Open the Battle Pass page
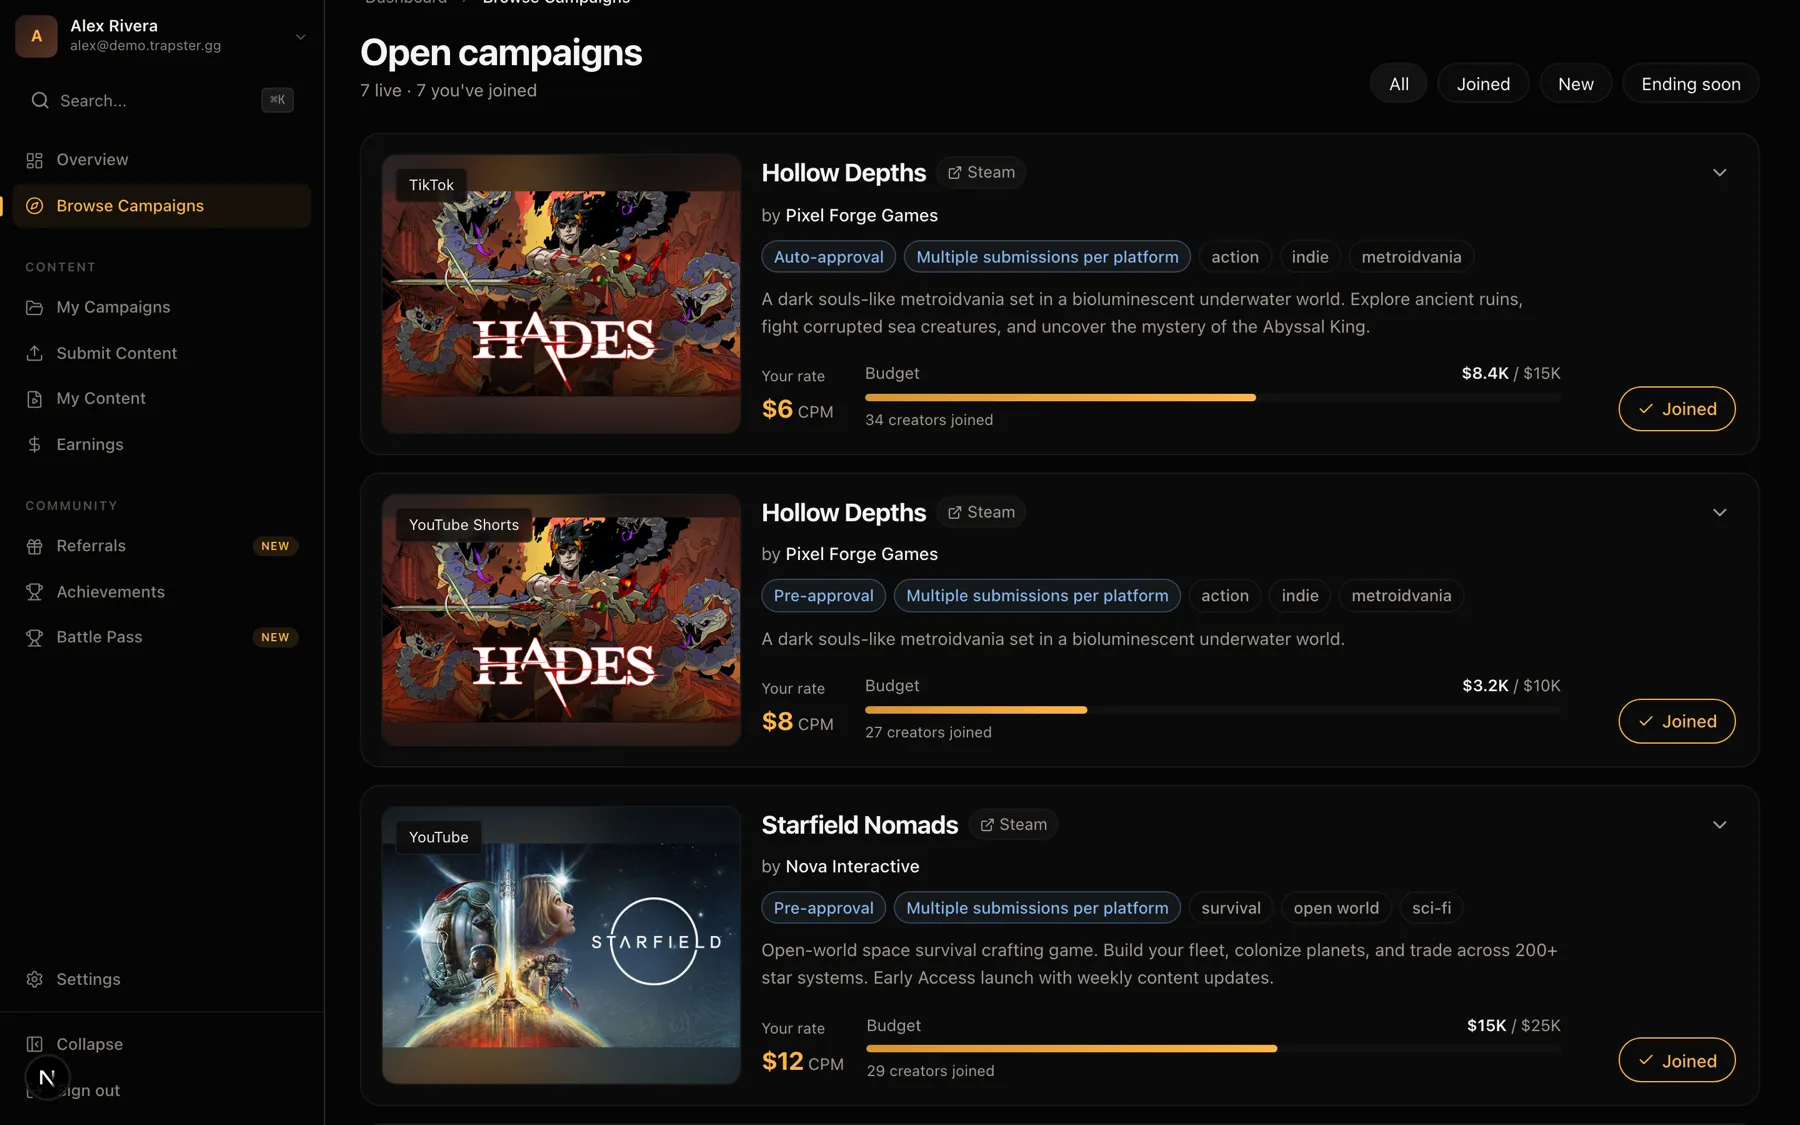This screenshot has height=1125, width=1800. click(x=162, y=638)
